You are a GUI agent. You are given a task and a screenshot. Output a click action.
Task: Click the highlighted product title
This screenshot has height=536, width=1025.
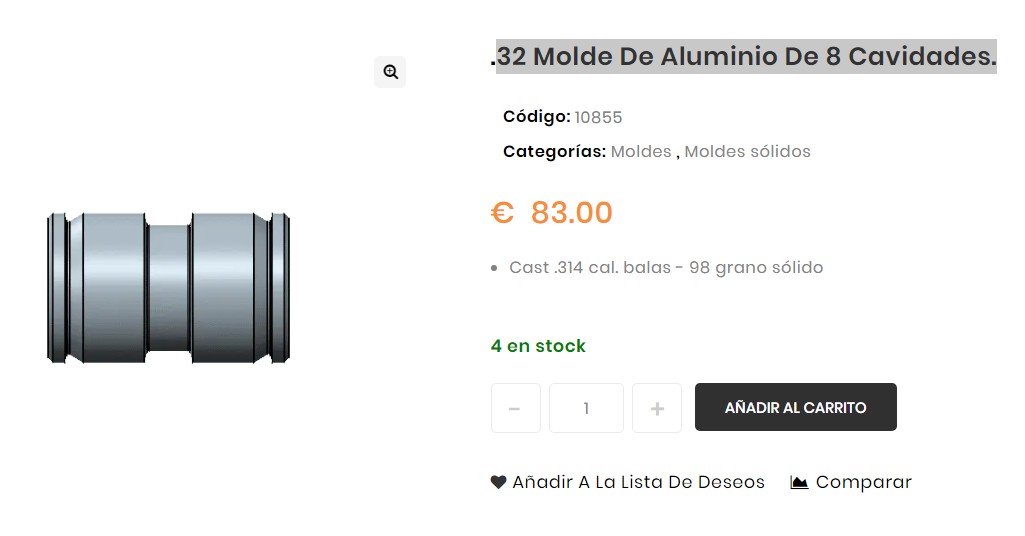[x=745, y=57]
